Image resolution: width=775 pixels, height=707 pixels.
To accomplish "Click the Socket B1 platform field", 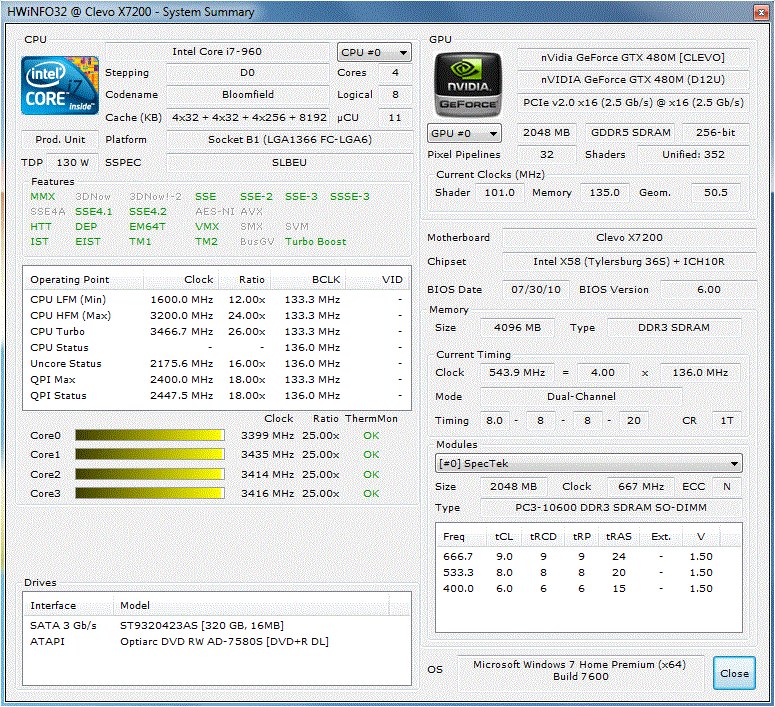I will point(290,139).
